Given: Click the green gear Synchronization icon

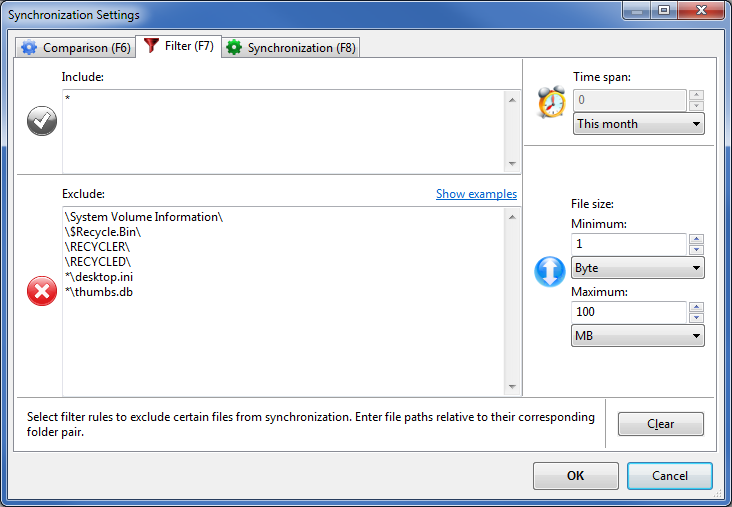Looking at the screenshot, I should (234, 47).
